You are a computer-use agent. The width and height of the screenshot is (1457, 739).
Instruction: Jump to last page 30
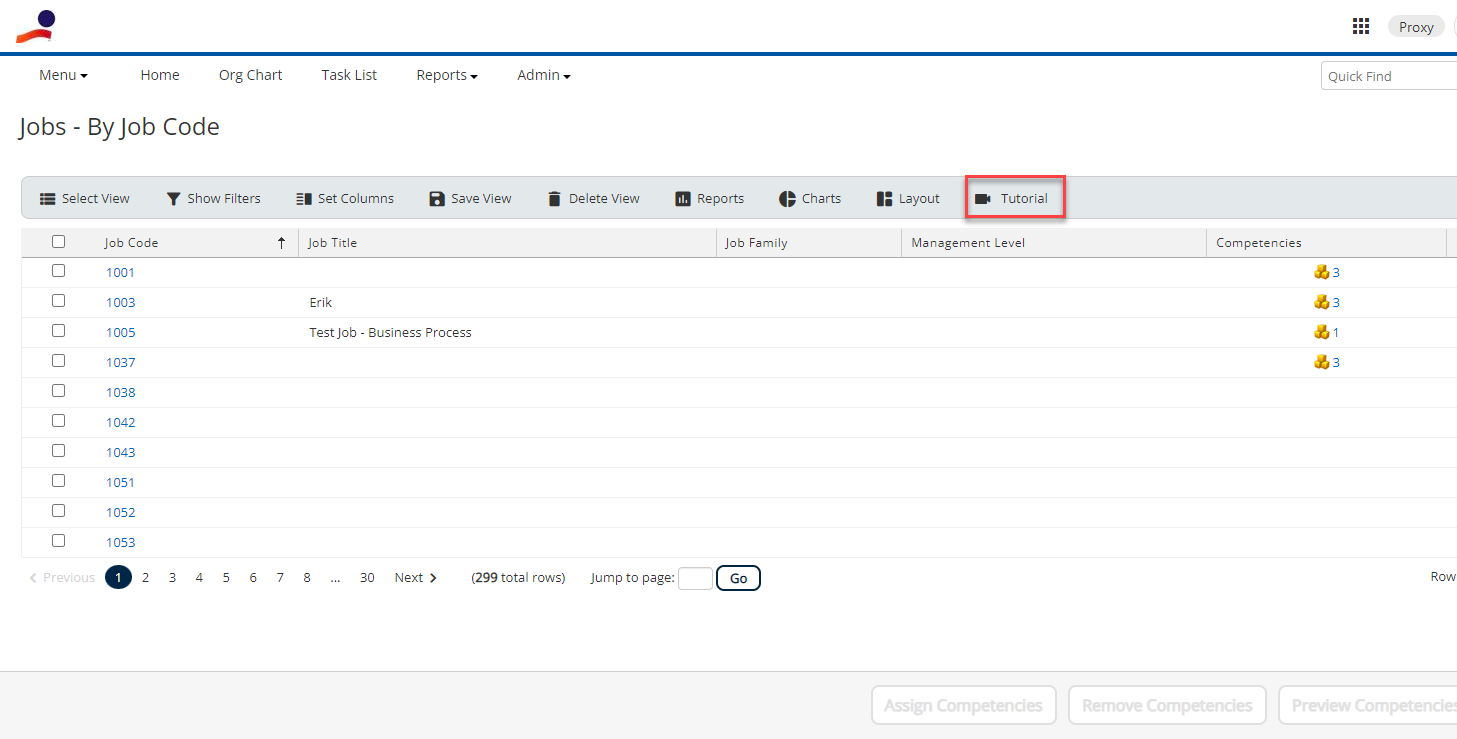[367, 578]
